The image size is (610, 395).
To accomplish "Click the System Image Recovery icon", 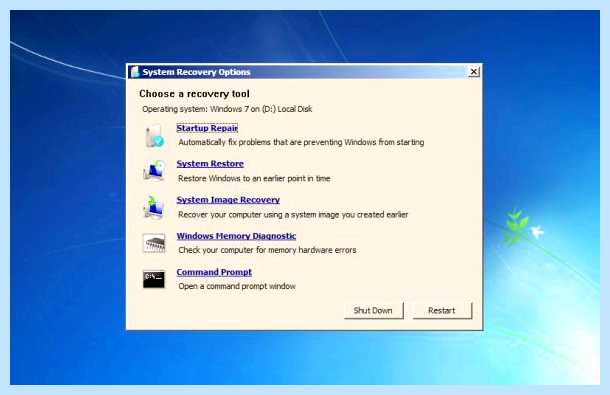I will (154, 207).
